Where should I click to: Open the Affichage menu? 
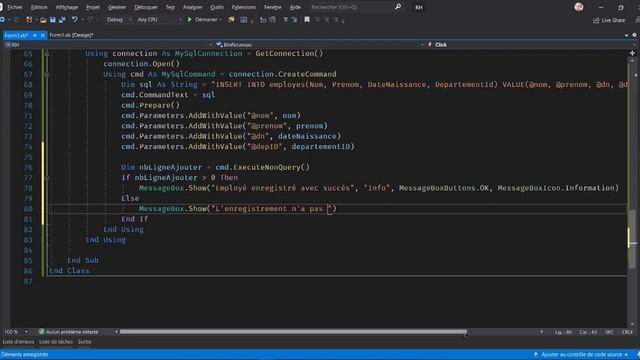(x=67, y=7)
